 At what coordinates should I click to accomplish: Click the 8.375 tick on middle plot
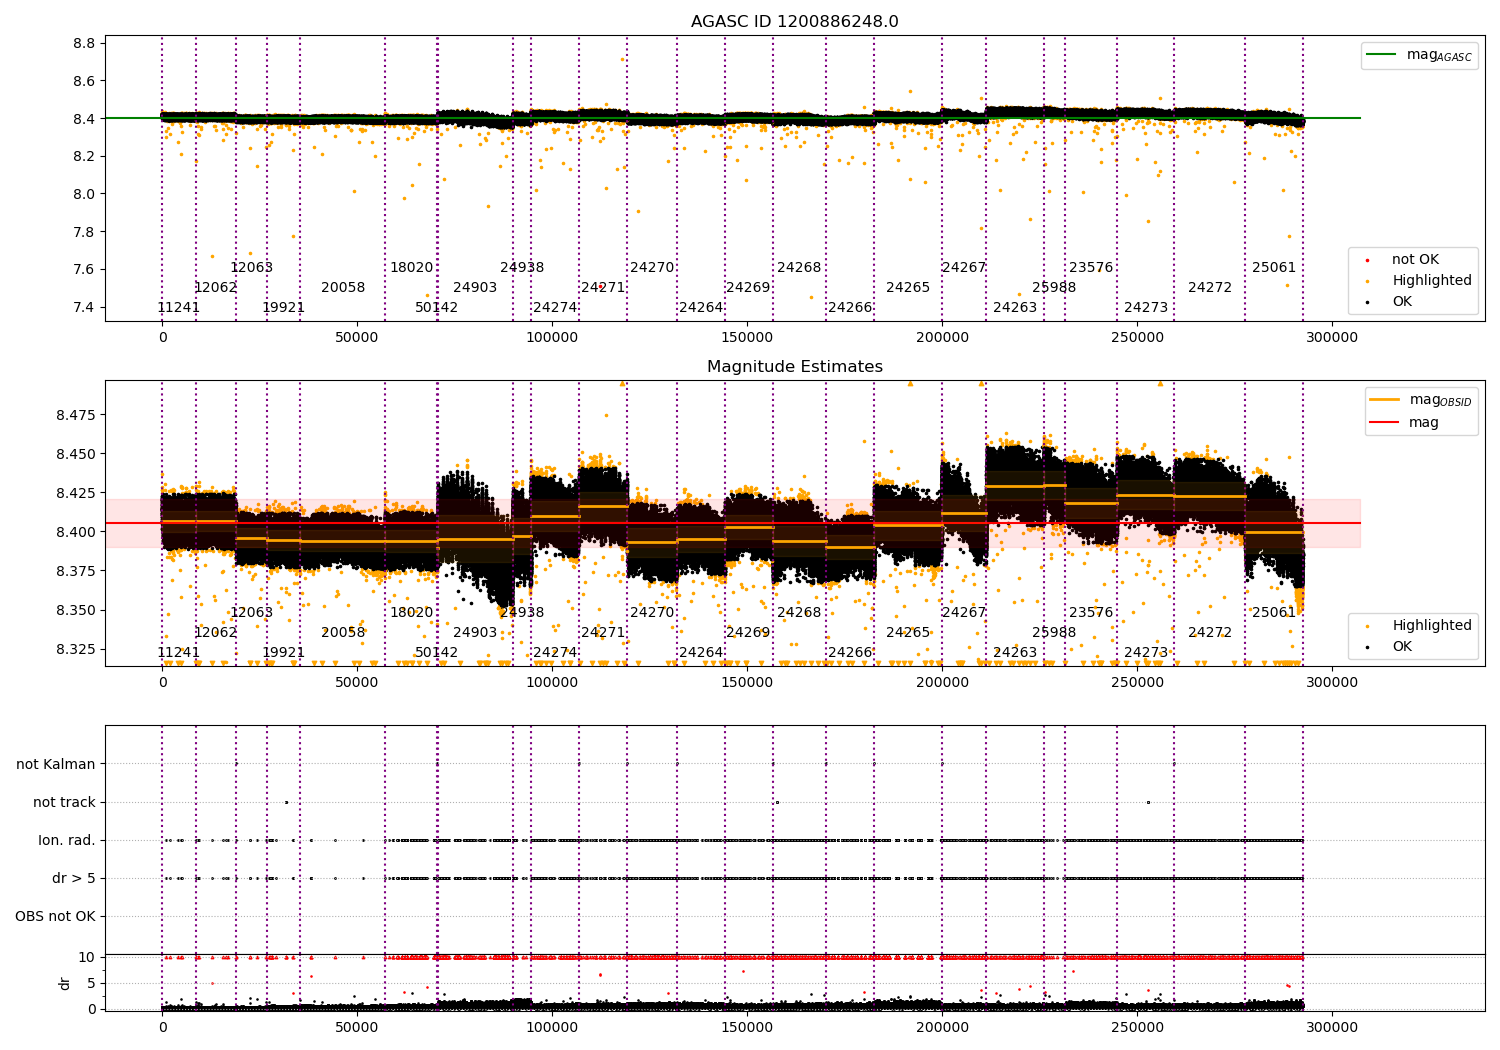tap(75, 571)
